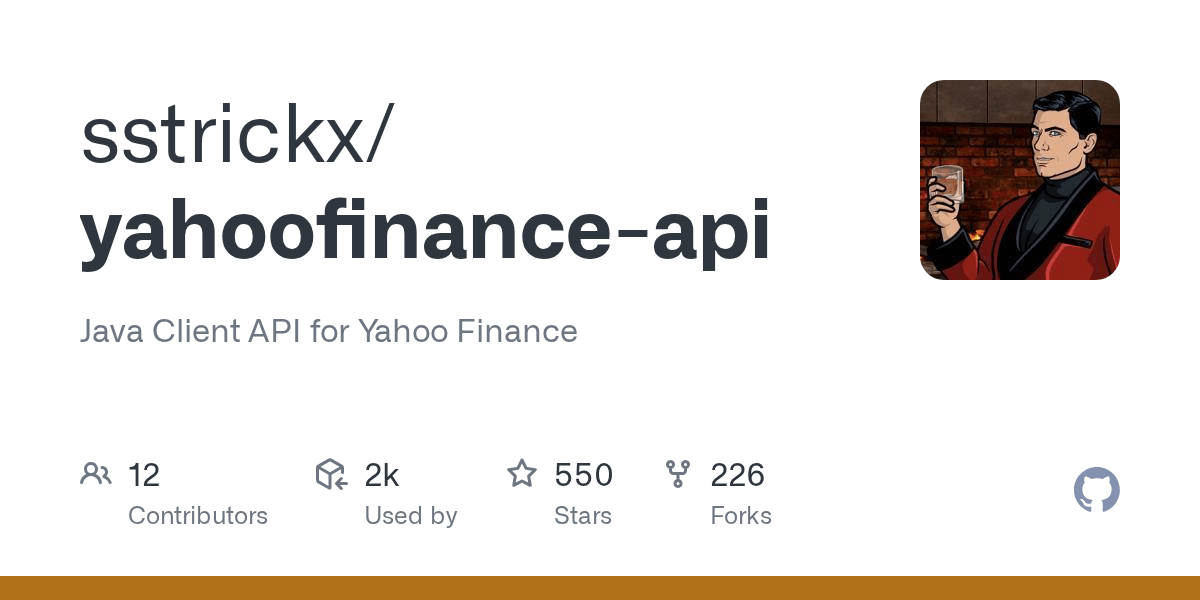Click the brown Java language color bar
Viewport: 1200px width, 600px height.
(x=600, y=588)
